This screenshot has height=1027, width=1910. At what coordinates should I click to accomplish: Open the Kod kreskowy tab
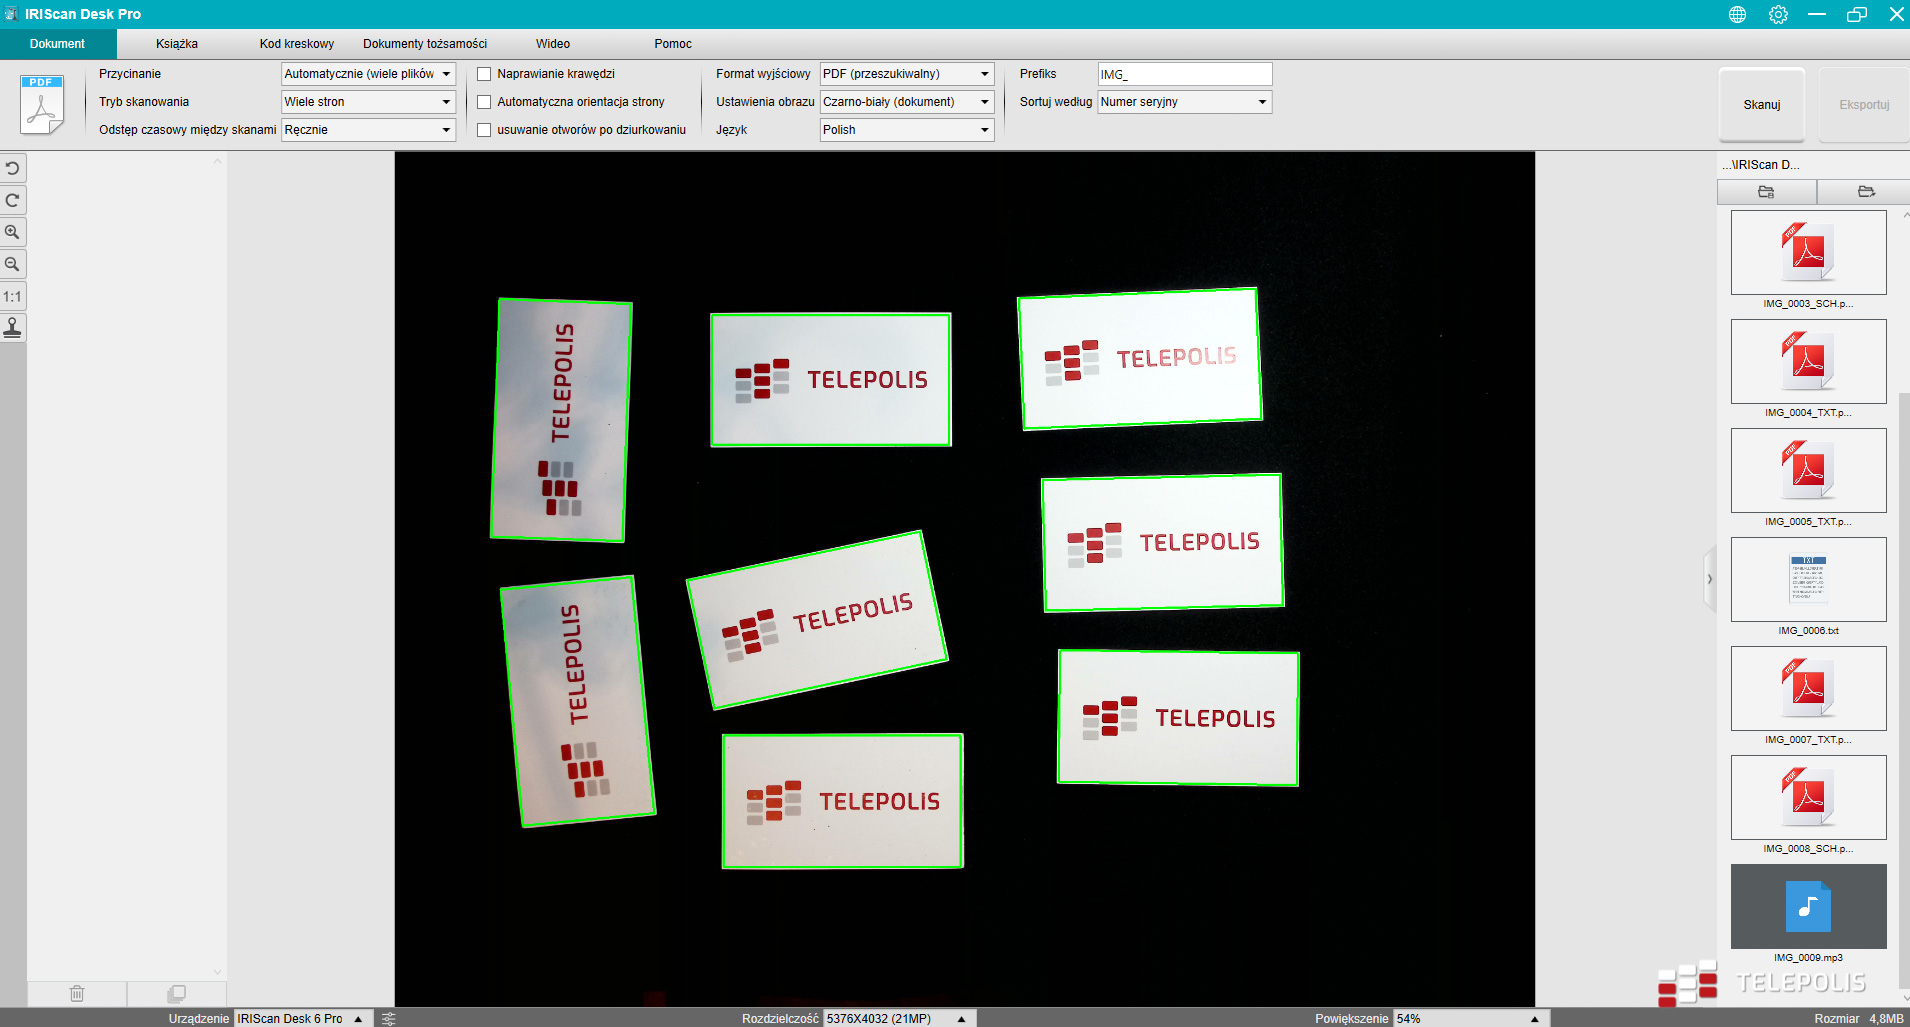pos(297,44)
